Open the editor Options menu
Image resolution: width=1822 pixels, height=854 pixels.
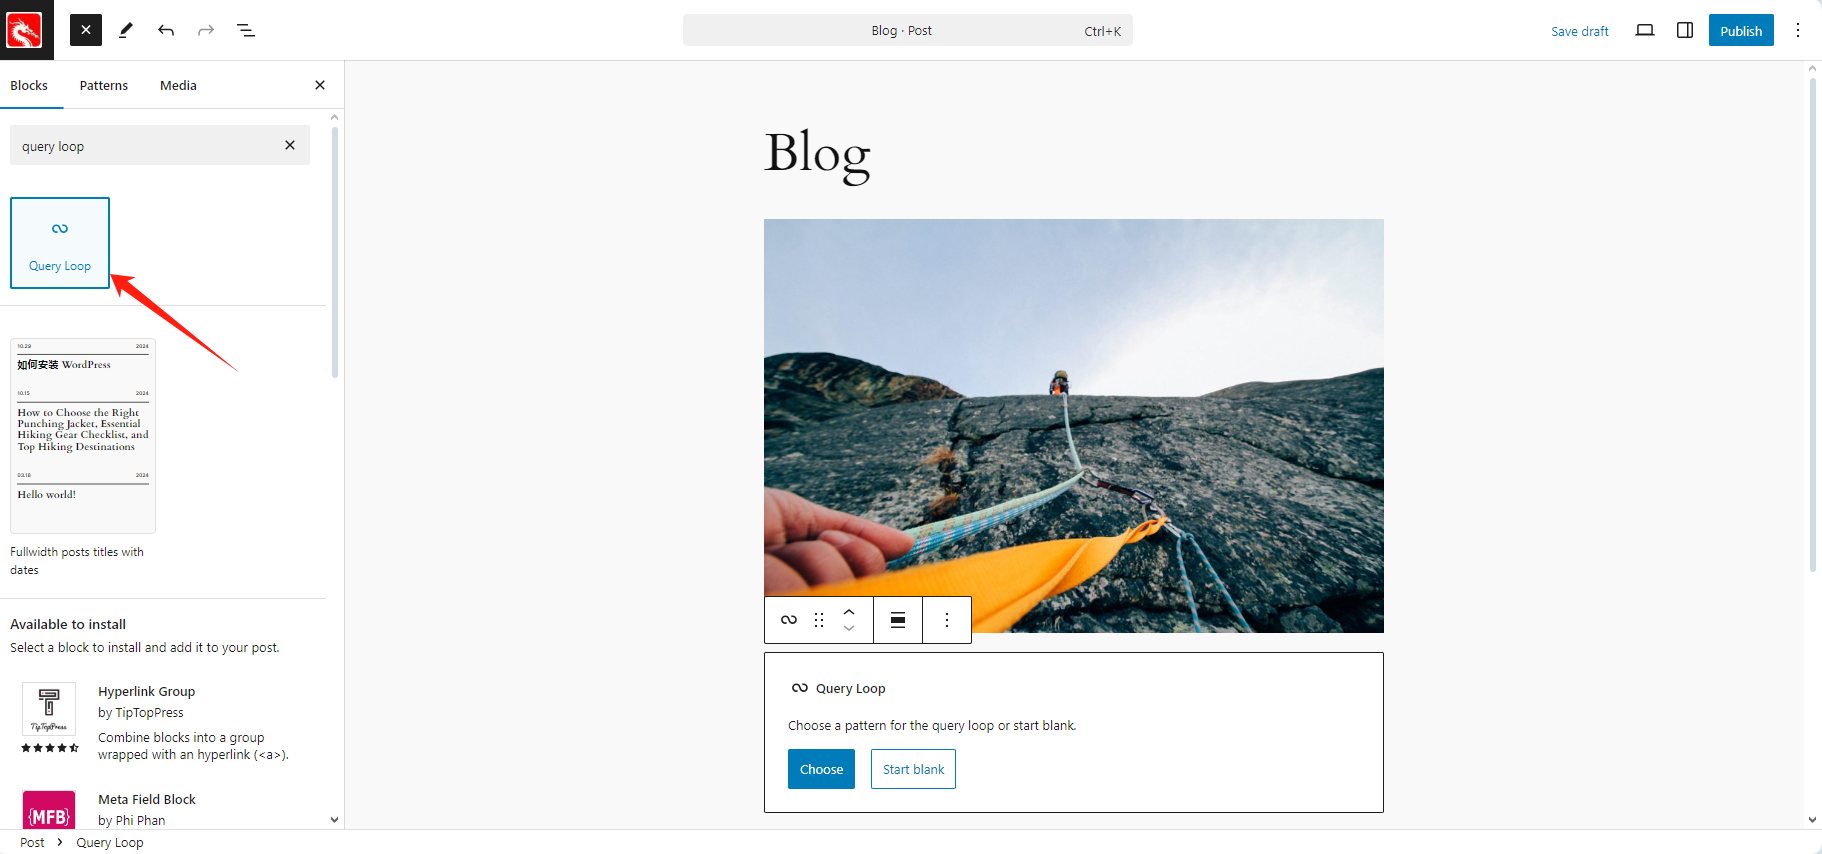pos(1798,30)
